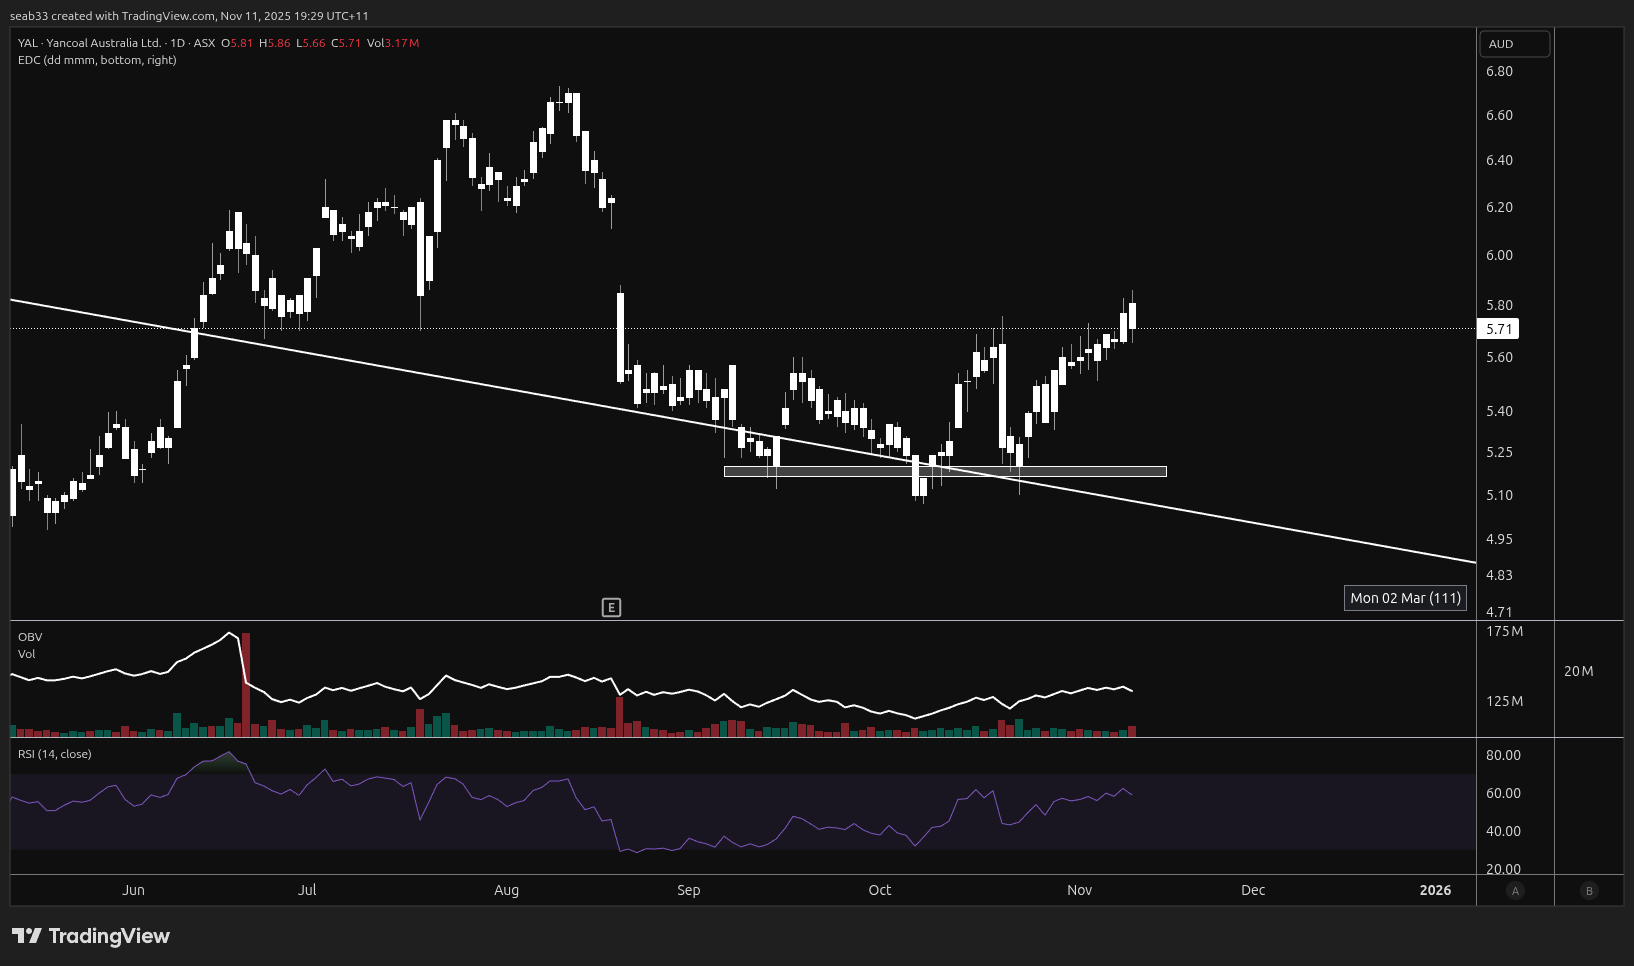Click the seab33 created with TradingView.com text
Screen dimensions: 1634x966
point(189,16)
